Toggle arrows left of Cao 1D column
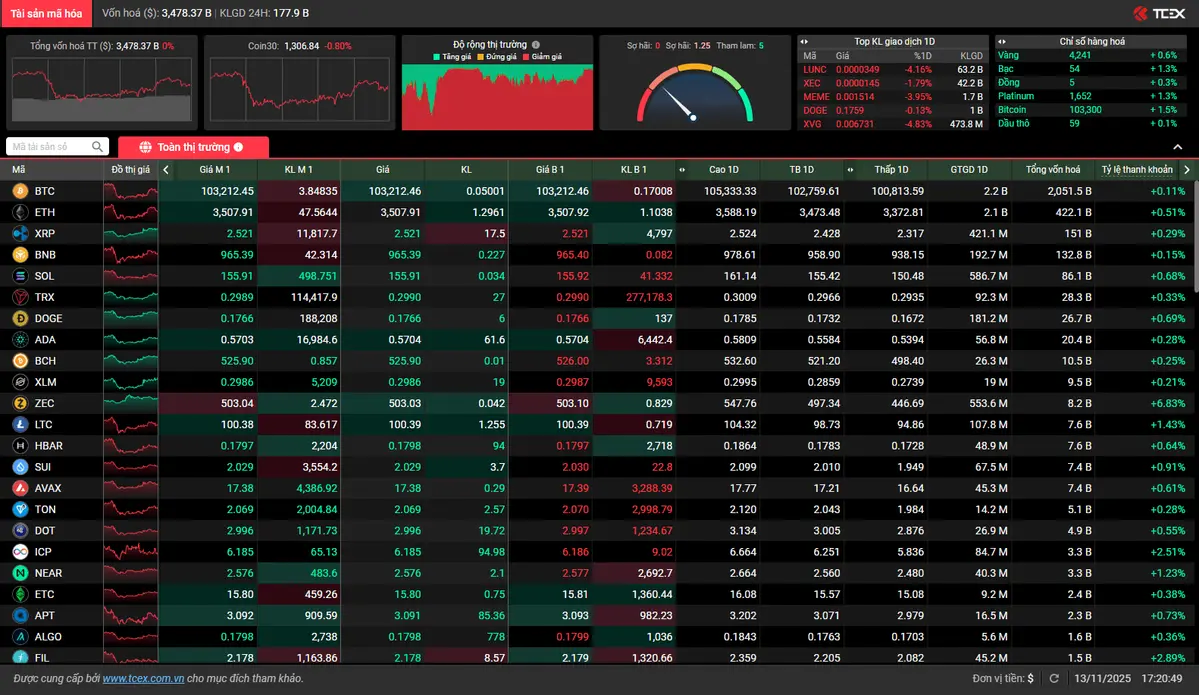Screen dimensions: 1199x695 click(682, 170)
